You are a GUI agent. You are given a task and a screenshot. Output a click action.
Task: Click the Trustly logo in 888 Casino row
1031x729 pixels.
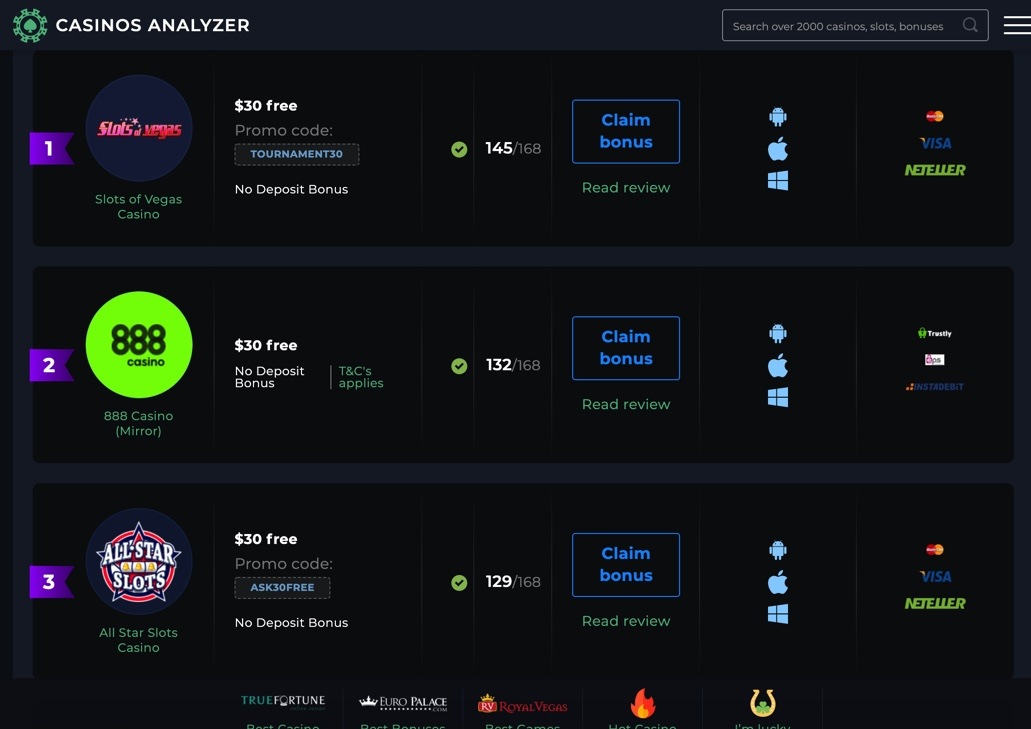(x=935, y=333)
